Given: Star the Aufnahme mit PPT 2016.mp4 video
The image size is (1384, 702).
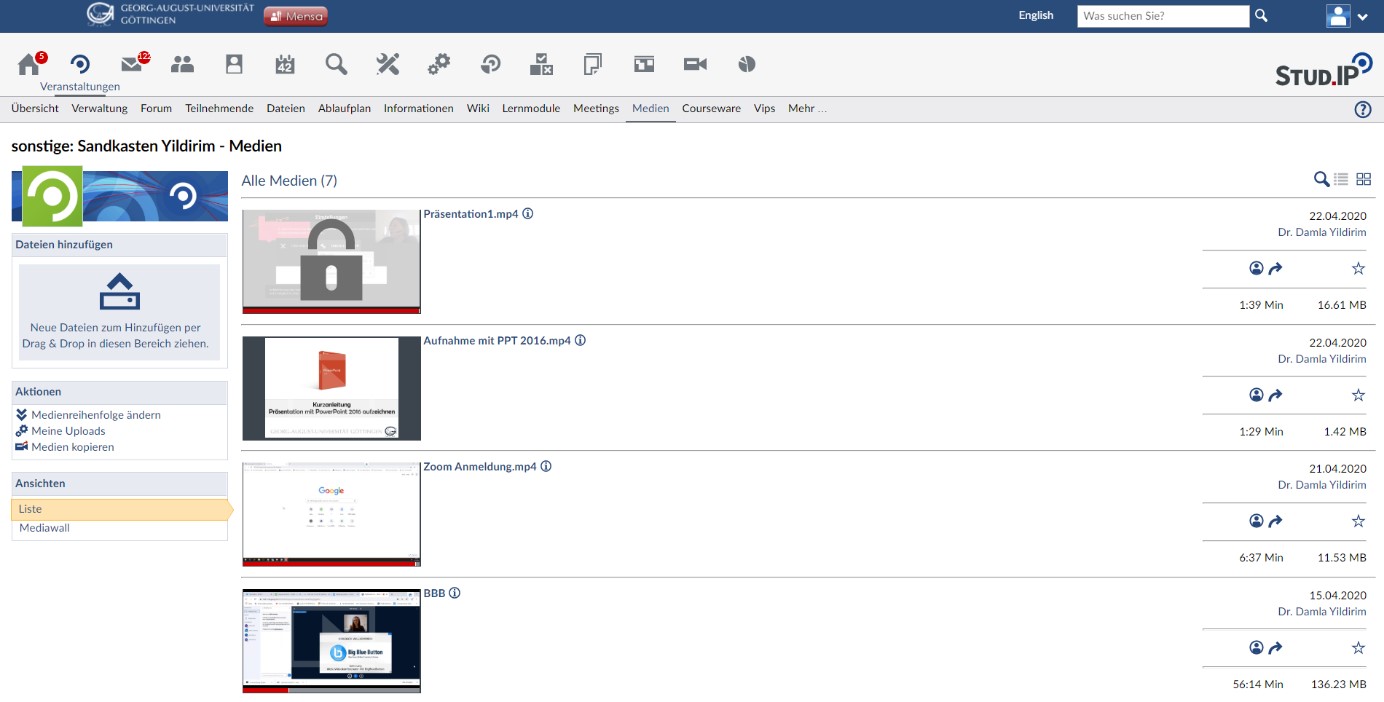Looking at the screenshot, I should tap(1358, 395).
